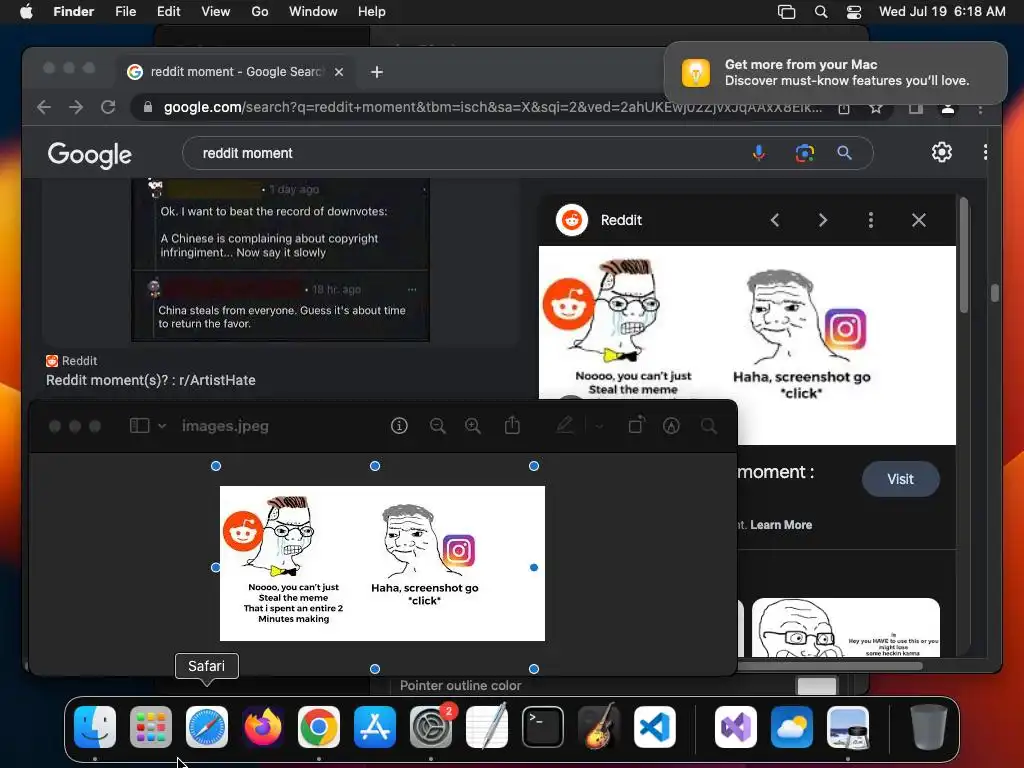
Task: Open Visual Studio Code in dock
Action: click(655, 726)
